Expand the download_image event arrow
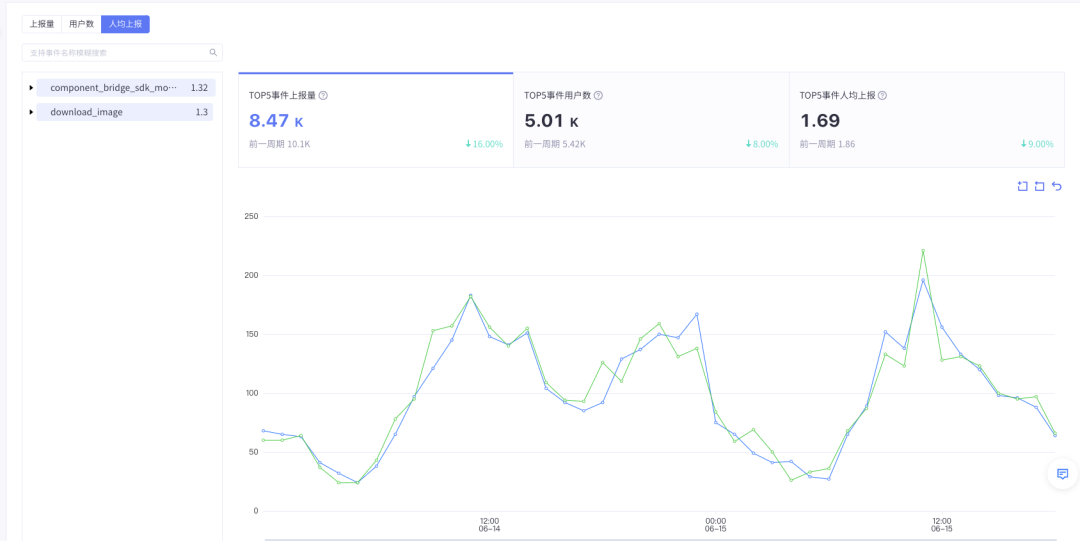Viewport: 1080px width, 541px height. pos(31,112)
